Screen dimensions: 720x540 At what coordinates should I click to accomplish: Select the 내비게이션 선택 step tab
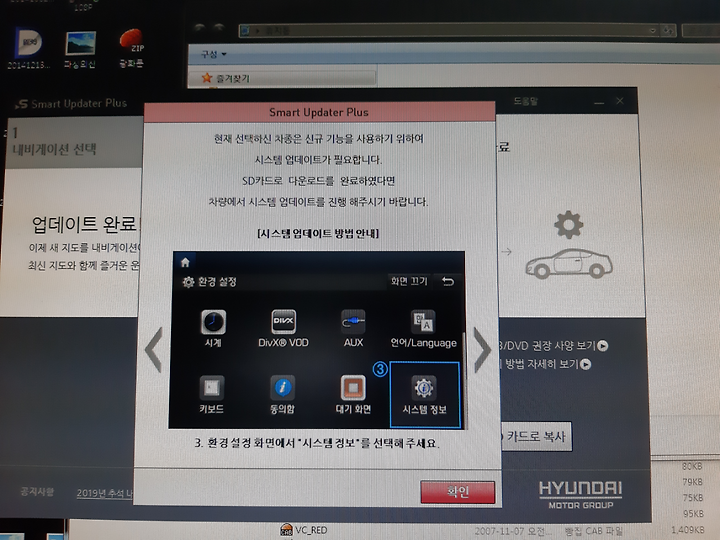point(73,142)
